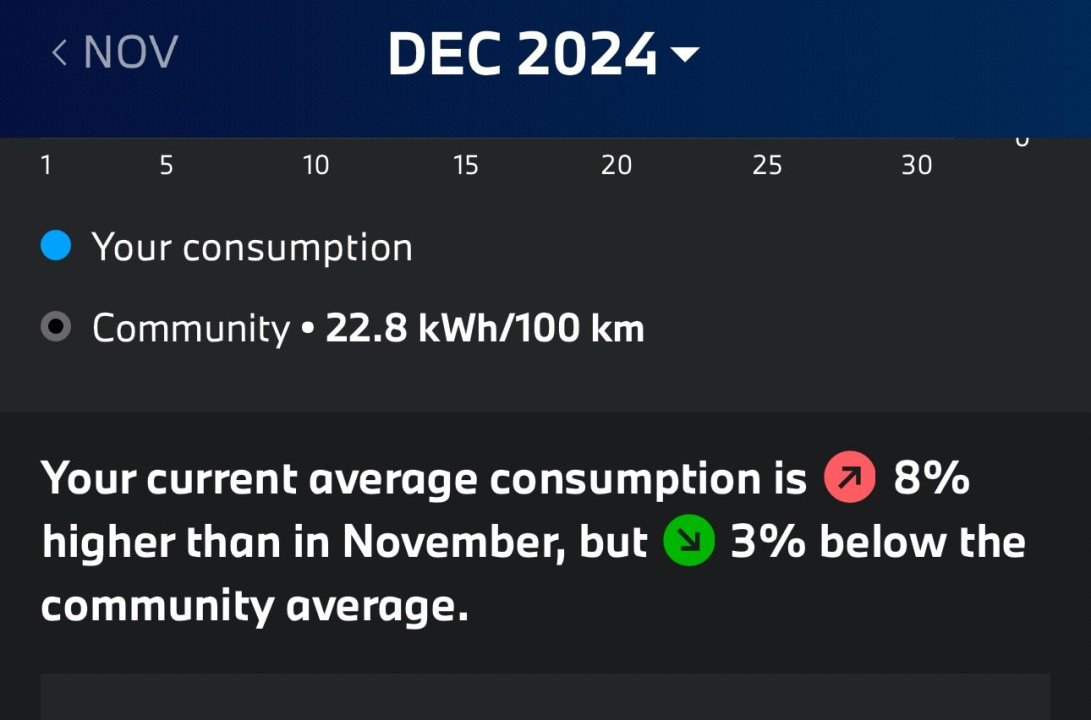Screen dimensions: 1091x720
Task: Open the DEC 2024 month selector
Action: [x=522, y=54]
